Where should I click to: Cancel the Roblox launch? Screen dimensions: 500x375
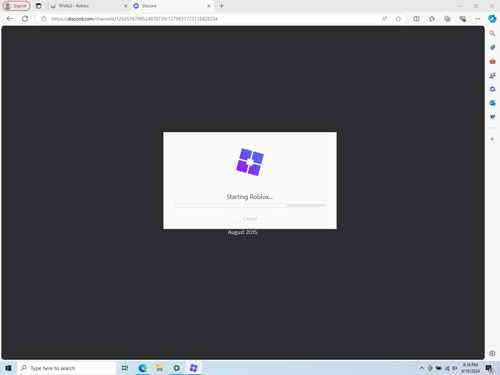pyautogui.click(x=250, y=218)
